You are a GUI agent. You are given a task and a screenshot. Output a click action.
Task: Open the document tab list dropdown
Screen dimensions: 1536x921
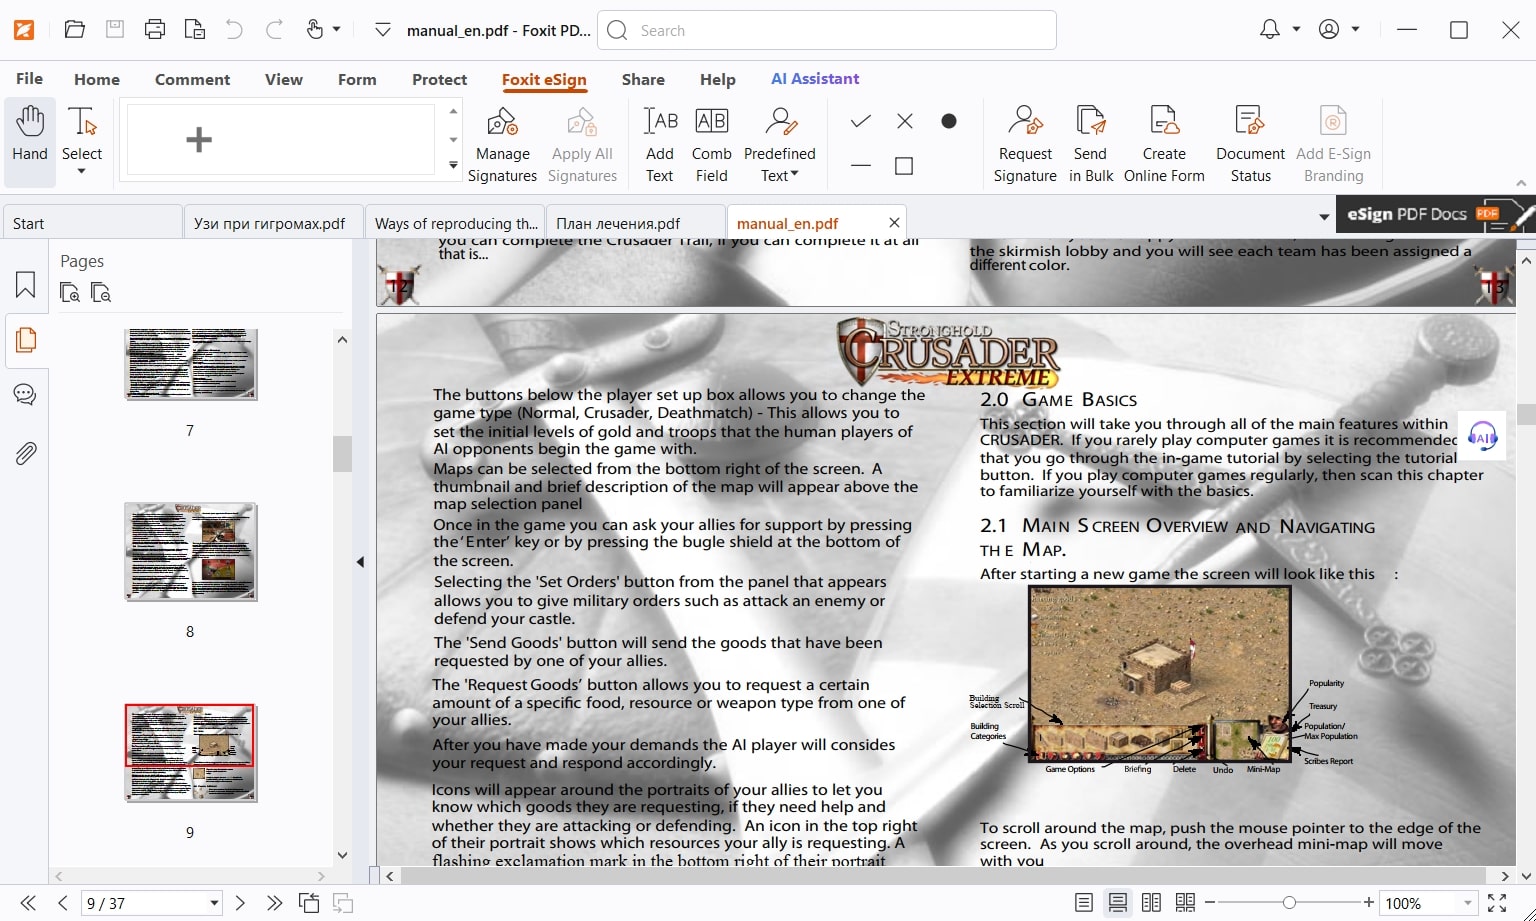pyautogui.click(x=1324, y=217)
